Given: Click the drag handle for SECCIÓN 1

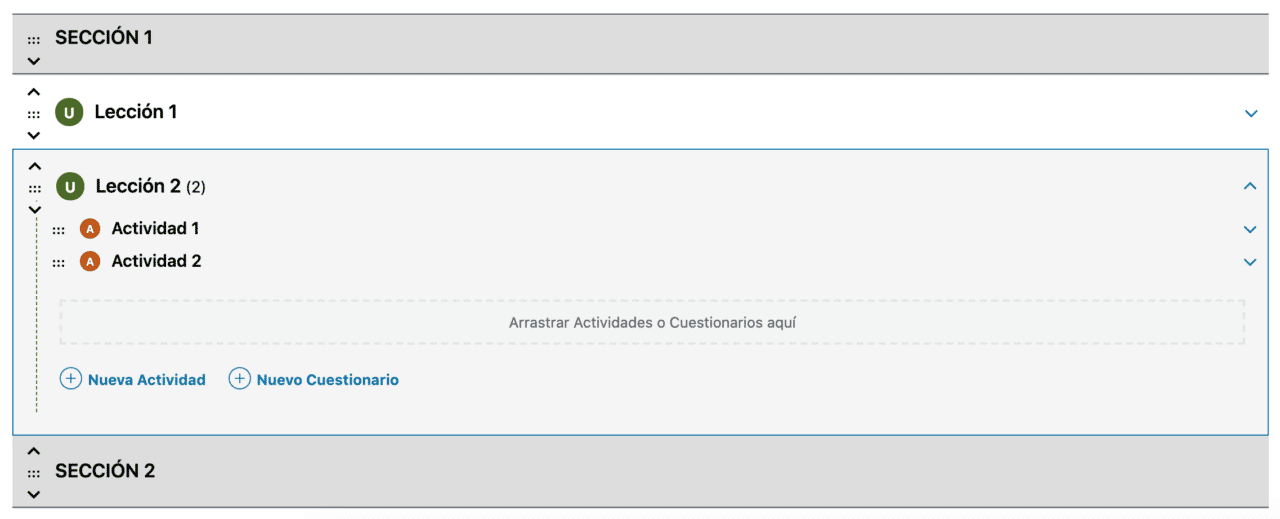Looking at the screenshot, I should point(34,40).
